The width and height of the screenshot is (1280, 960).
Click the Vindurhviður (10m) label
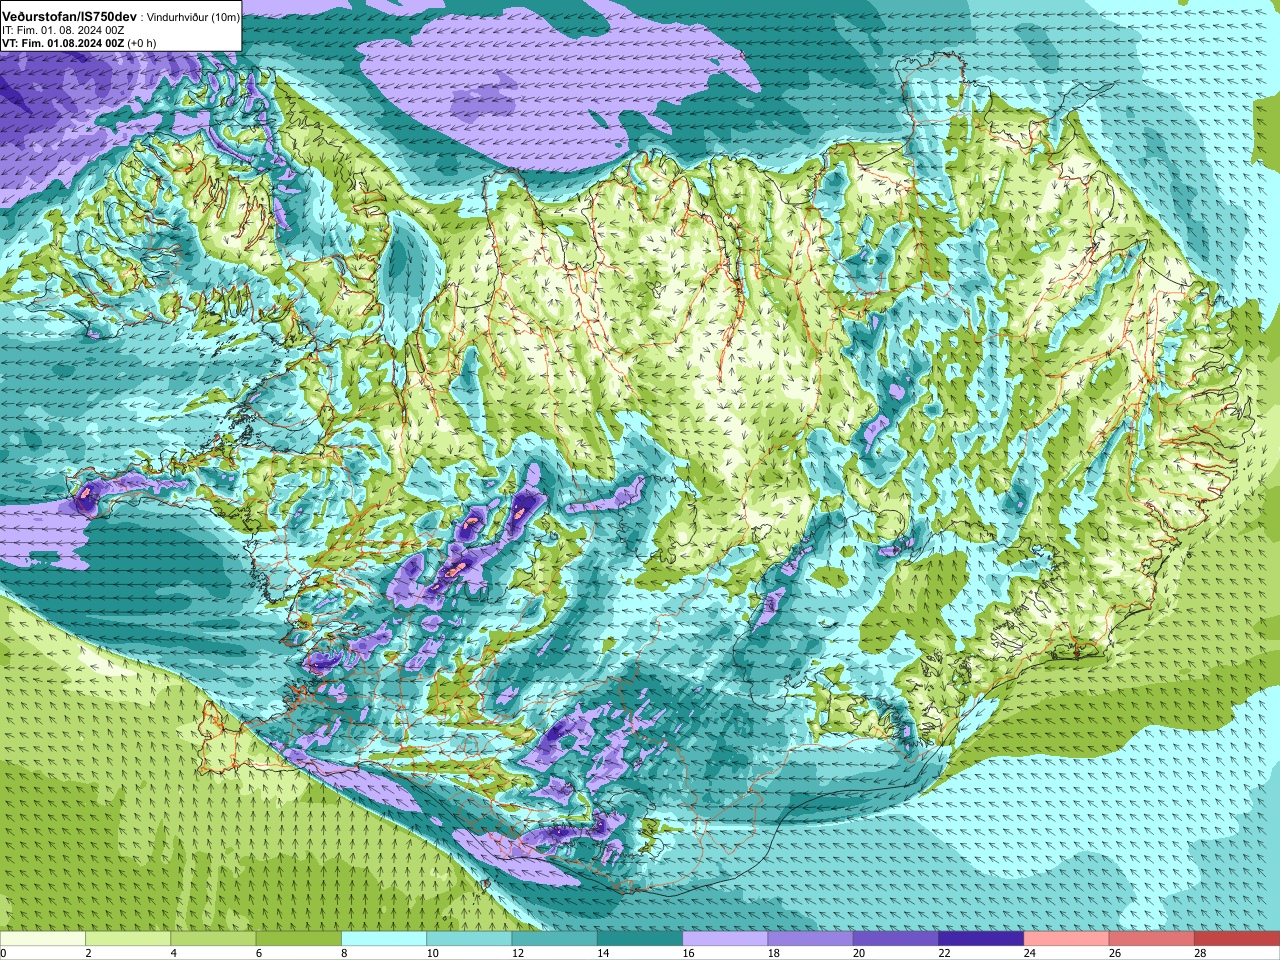pyautogui.click(x=193, y=17)
